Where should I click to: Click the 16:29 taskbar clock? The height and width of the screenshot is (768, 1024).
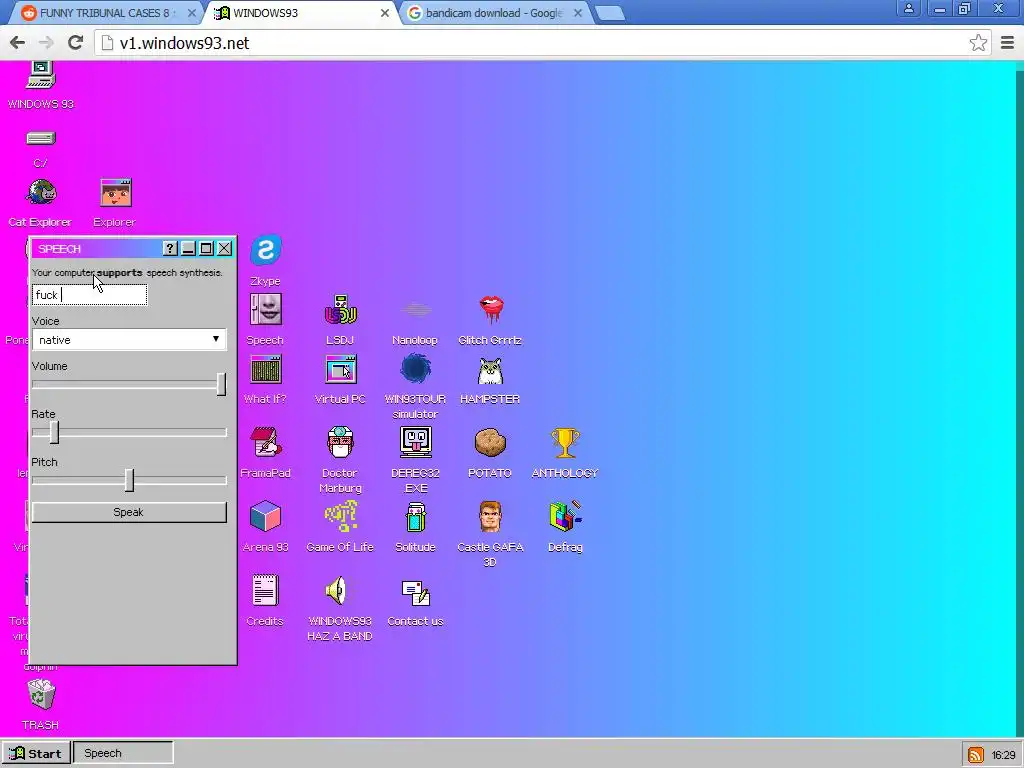click(1003, 754)
